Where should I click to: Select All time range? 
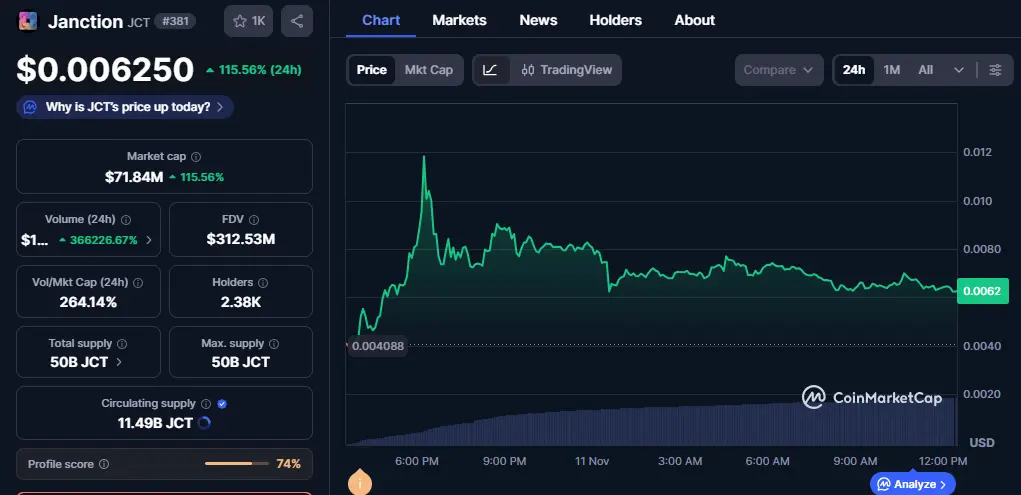click(925, 70)
